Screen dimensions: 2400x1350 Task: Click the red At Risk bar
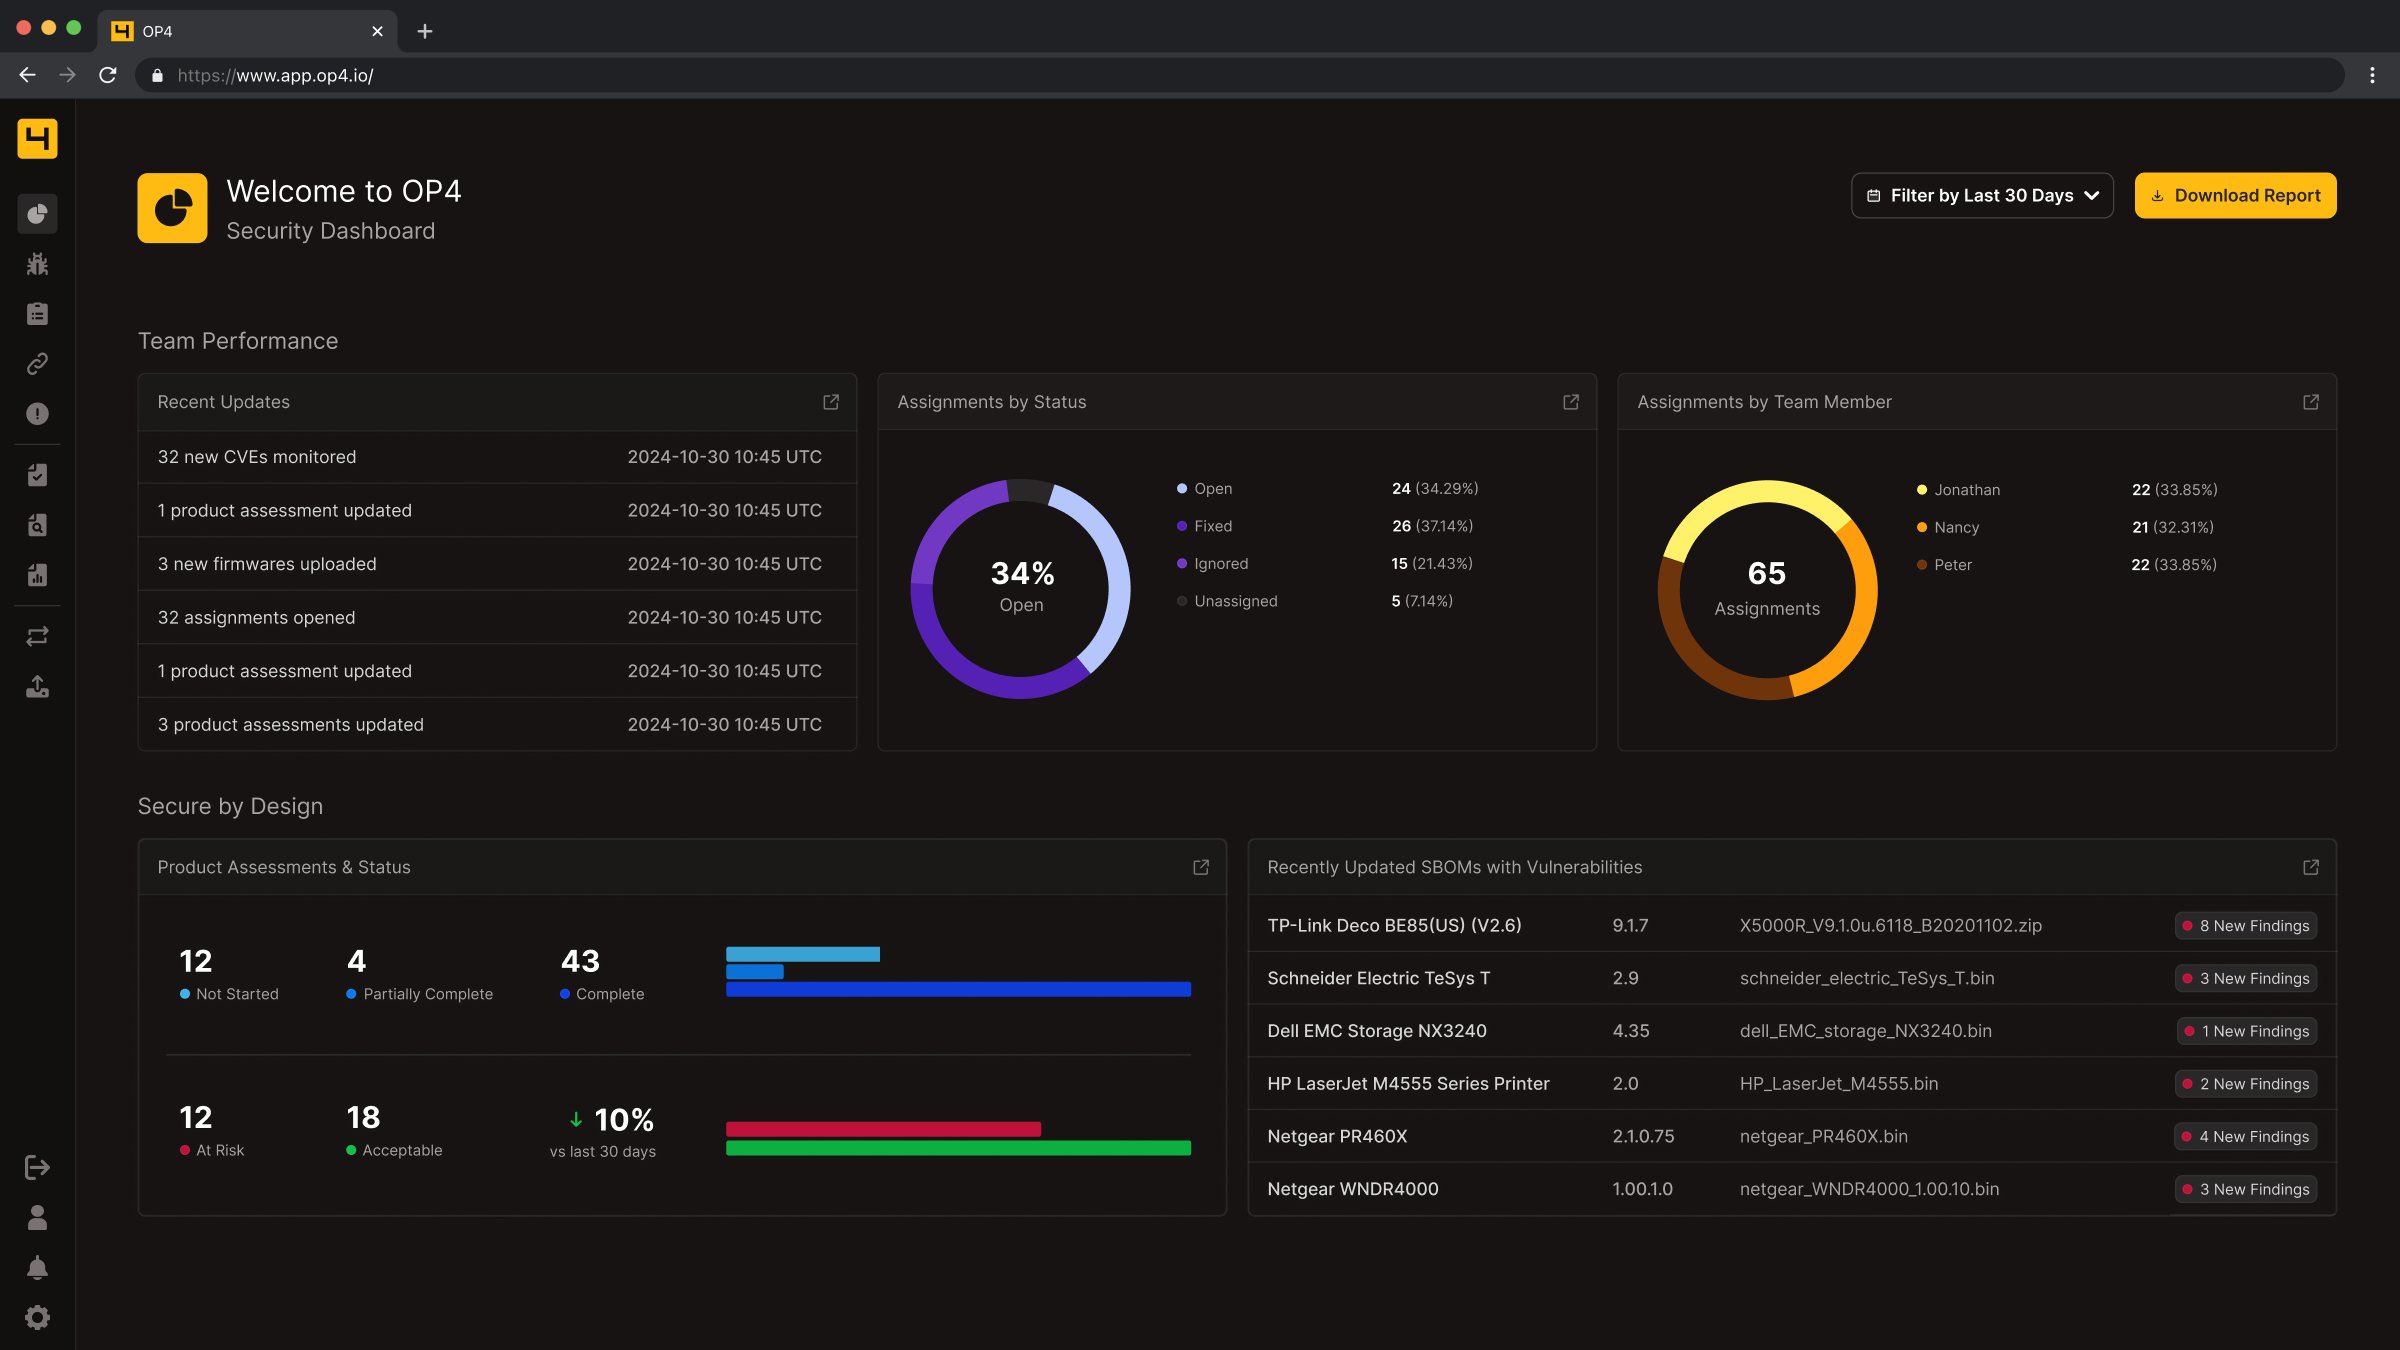click(x=883, y=1129)
